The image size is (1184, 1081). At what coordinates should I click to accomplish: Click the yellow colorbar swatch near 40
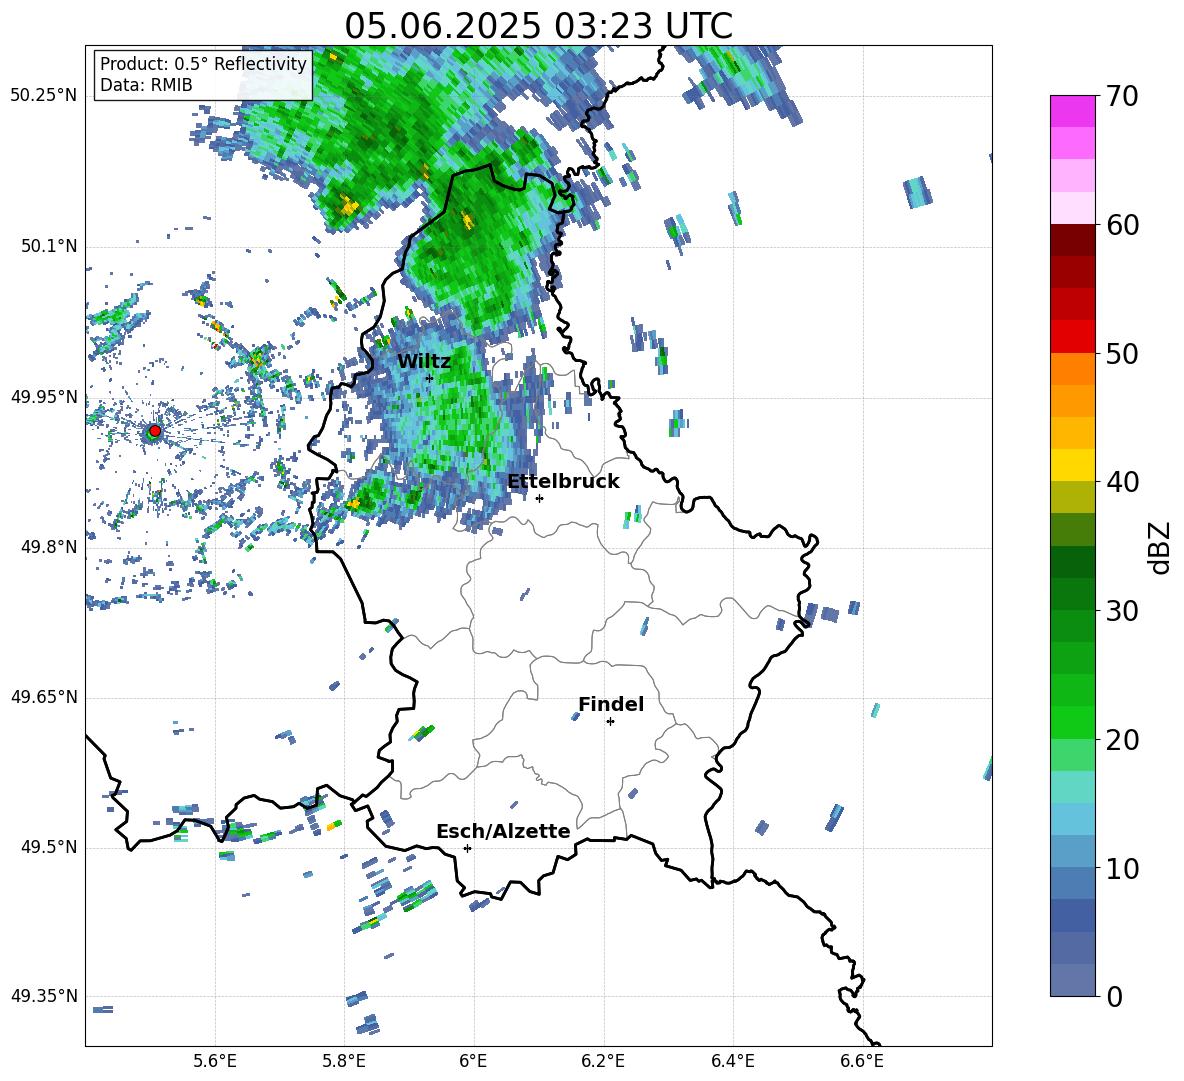(1072, 465)
